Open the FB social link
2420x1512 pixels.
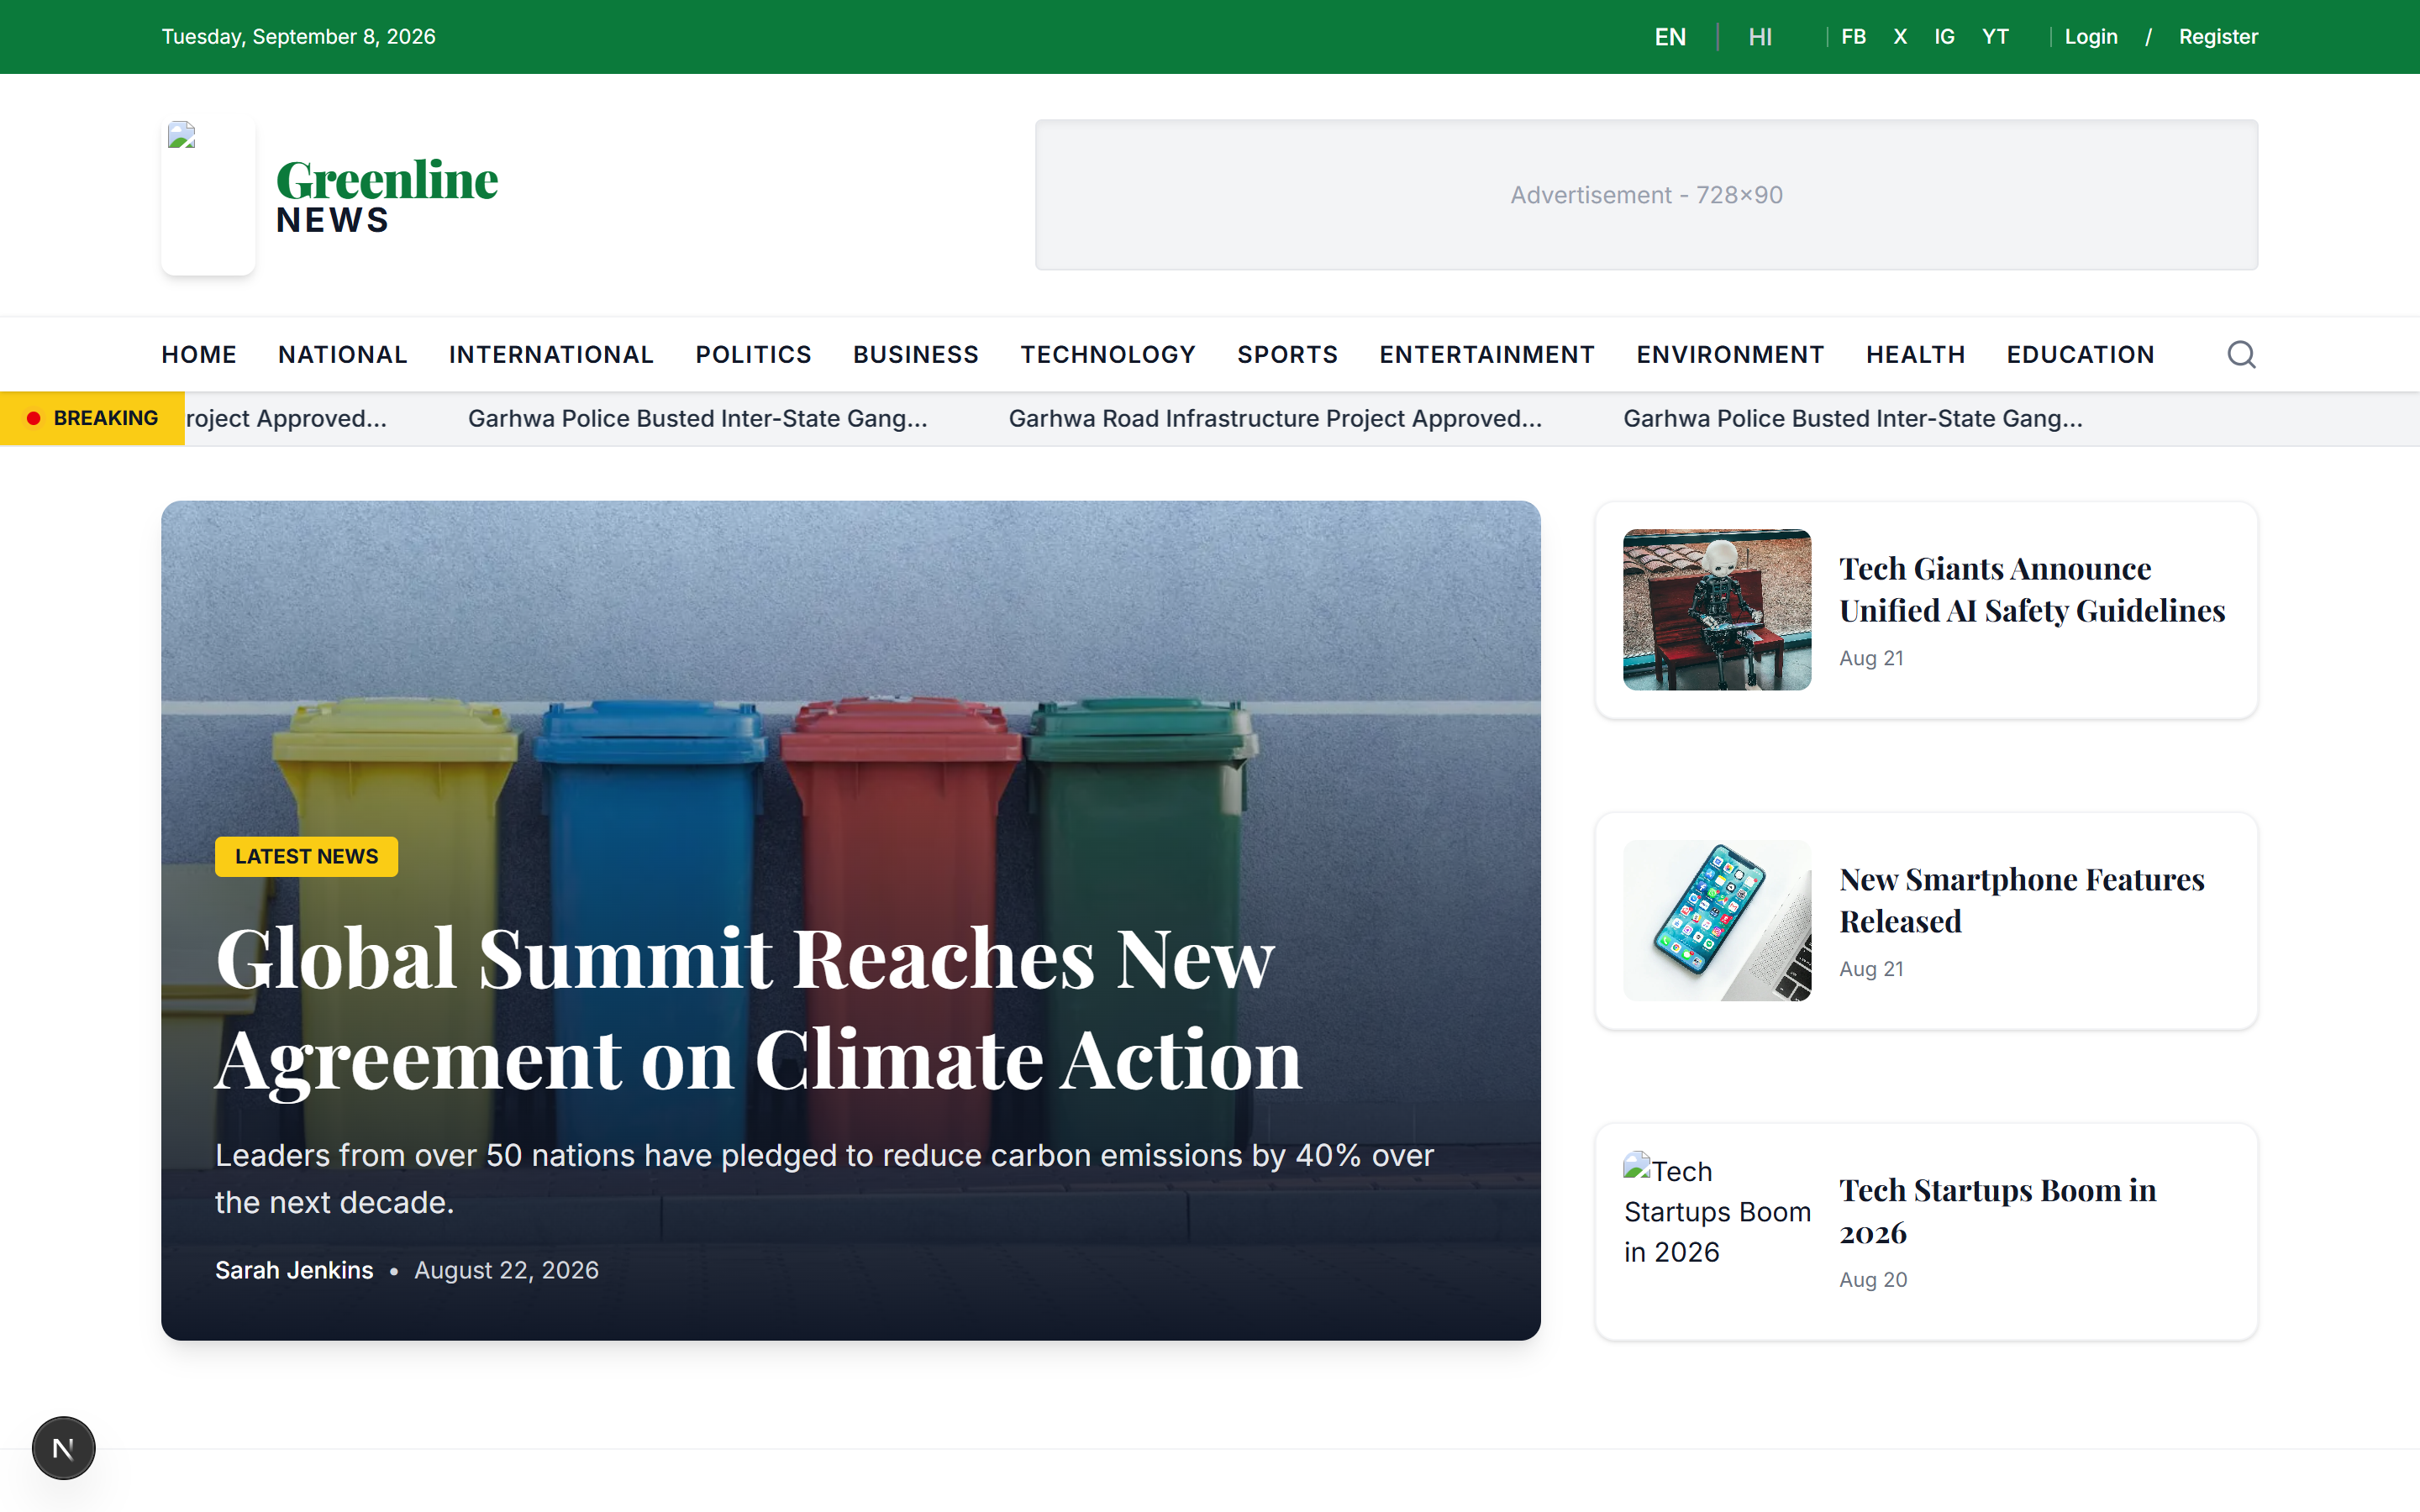(x=1853, y=37)
